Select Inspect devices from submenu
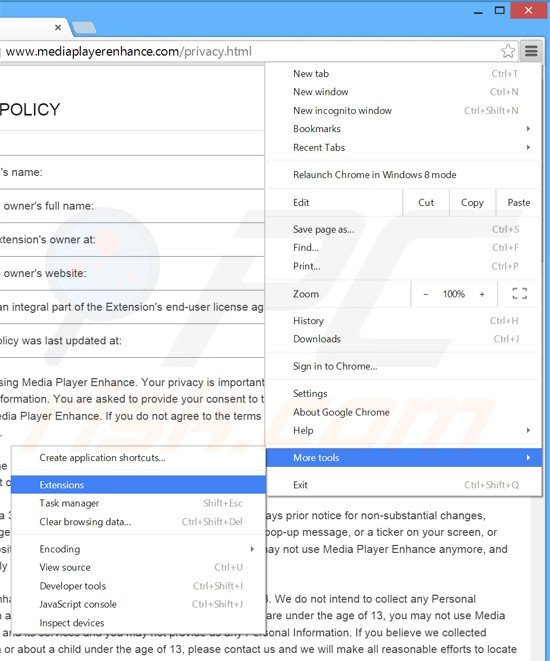 (x=138, y=623)
